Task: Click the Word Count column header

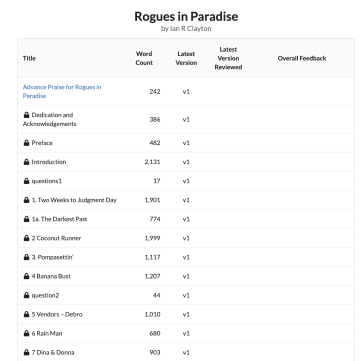Action: 144,58
